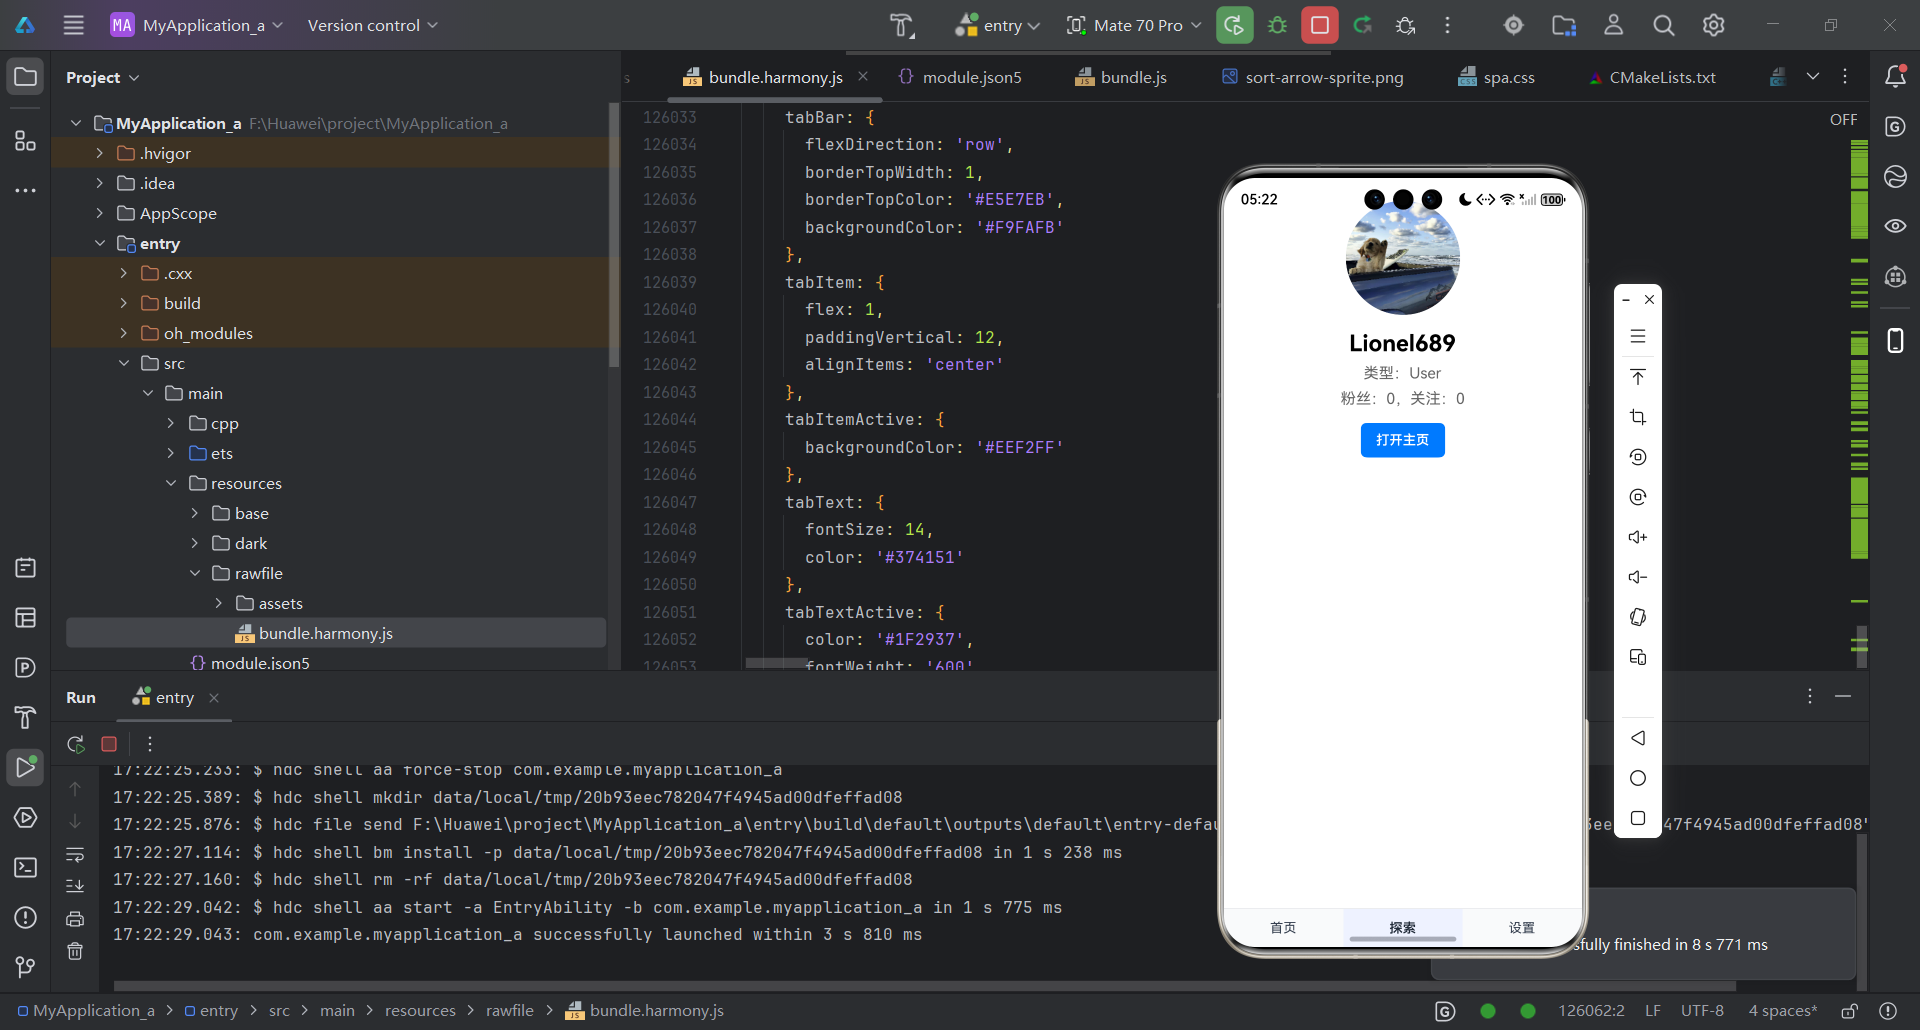Open the Build tool window hammer icon
1920x1030 pixels.
coord(25,718)
